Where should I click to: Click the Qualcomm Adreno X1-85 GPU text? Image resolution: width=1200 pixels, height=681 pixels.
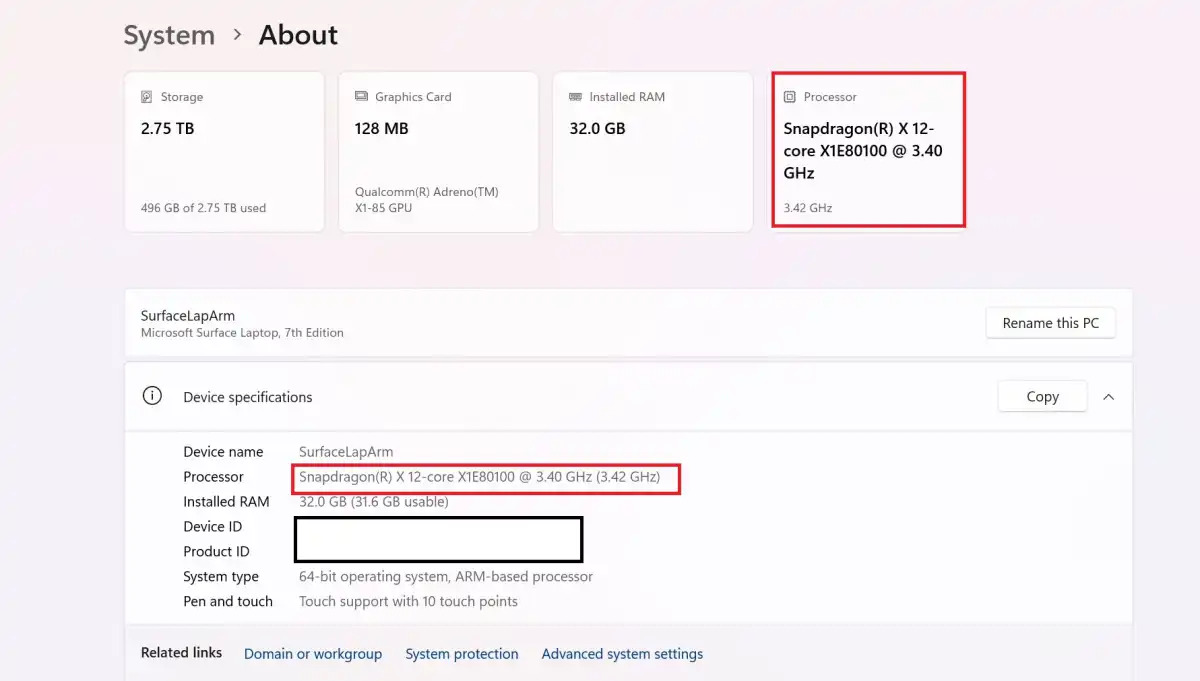426,200
